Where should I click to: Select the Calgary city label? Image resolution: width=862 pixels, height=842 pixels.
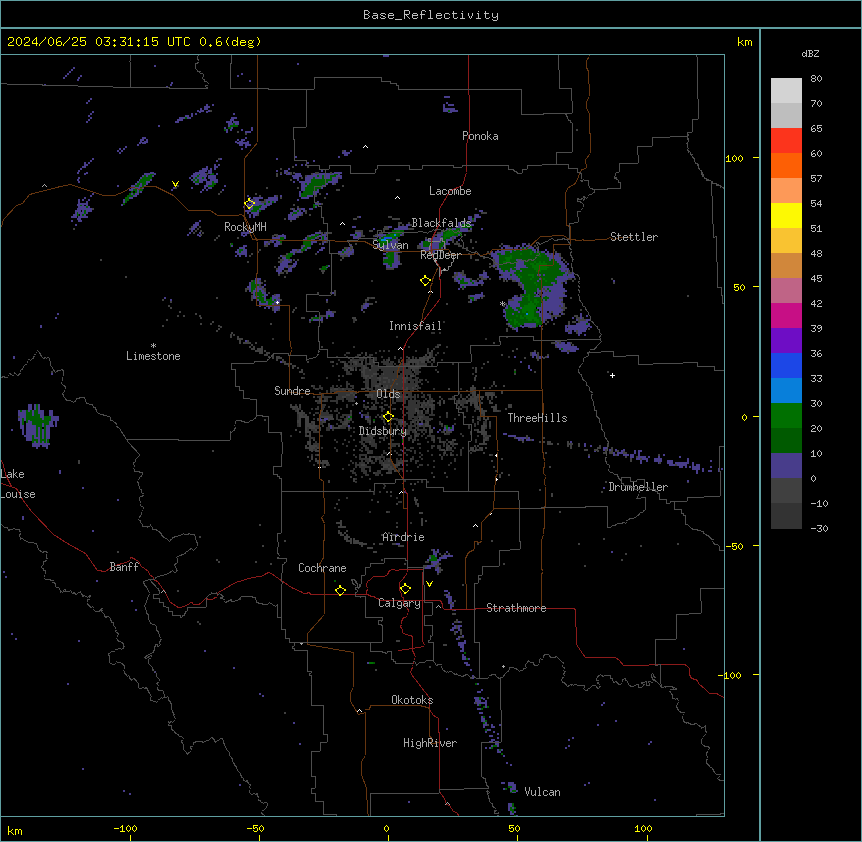tap(399, 603)
